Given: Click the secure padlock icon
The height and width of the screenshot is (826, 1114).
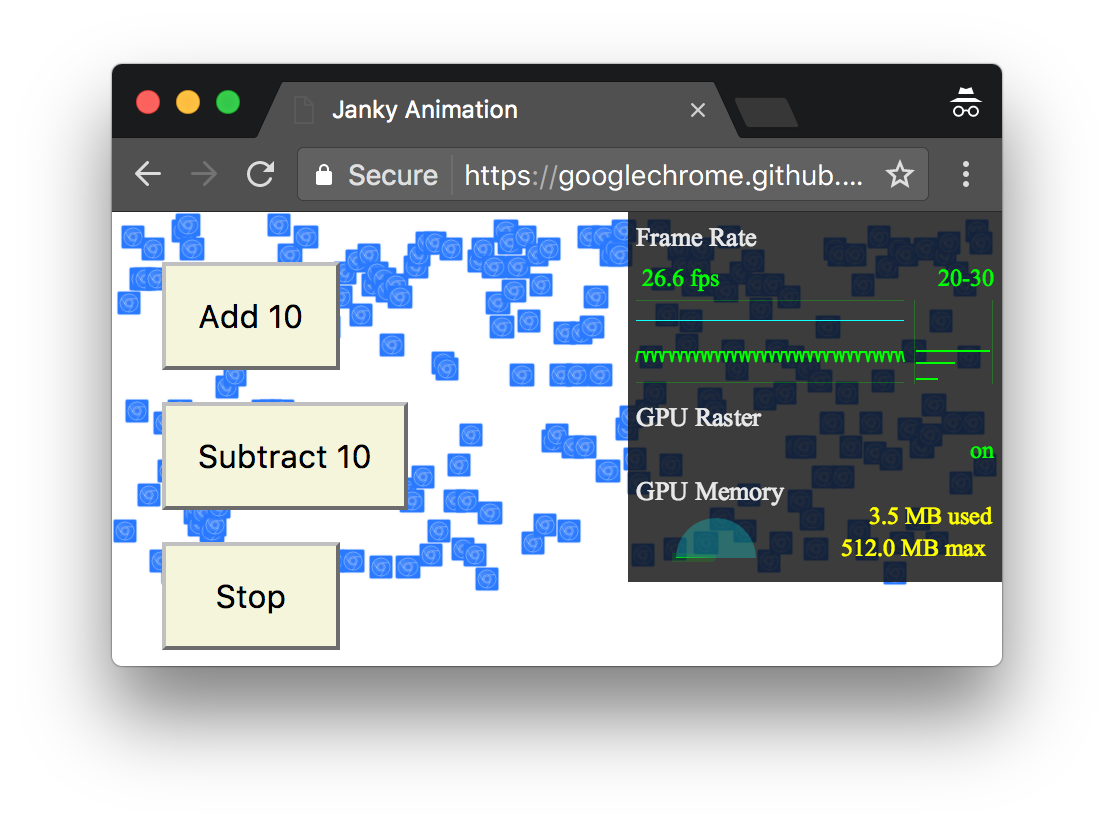Looking at the screenshot, I should tap(323, 174).
